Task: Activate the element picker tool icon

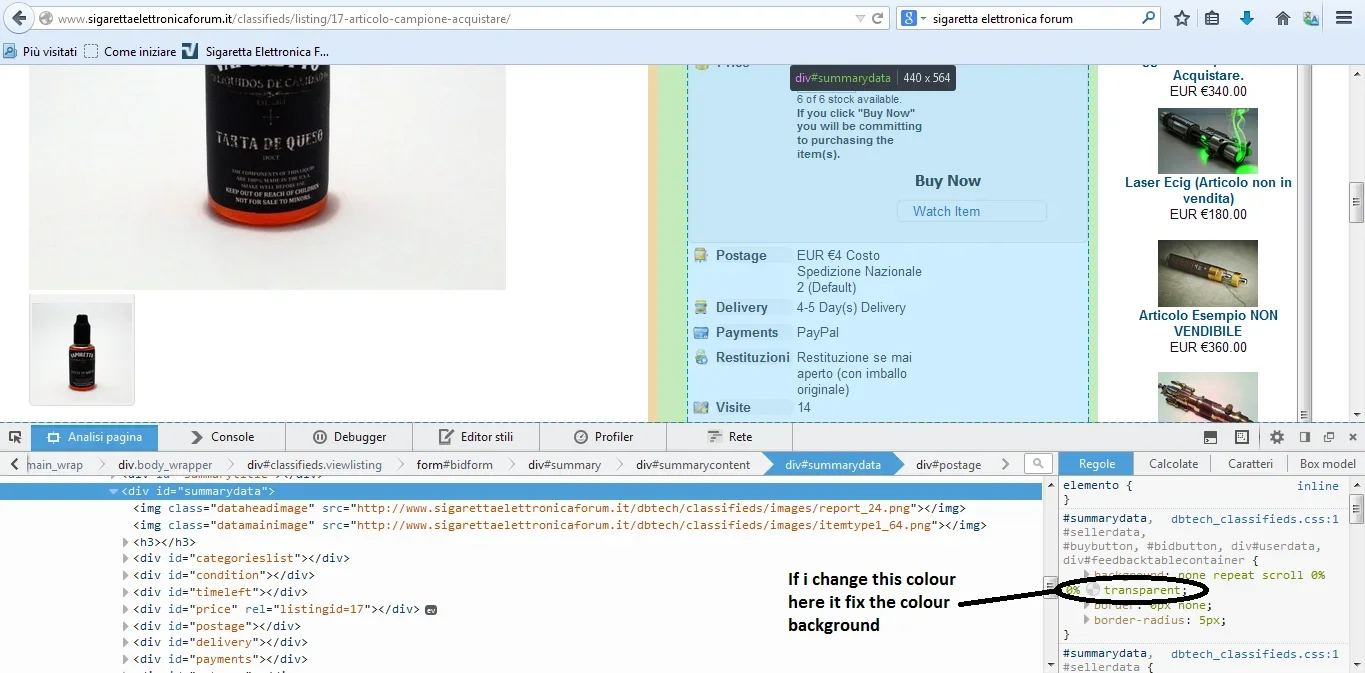Action: click(15, 437)
